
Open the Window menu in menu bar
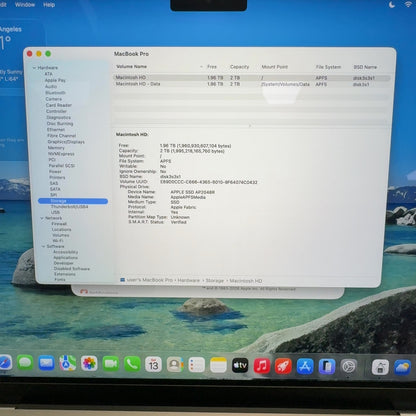pos(25,5)
